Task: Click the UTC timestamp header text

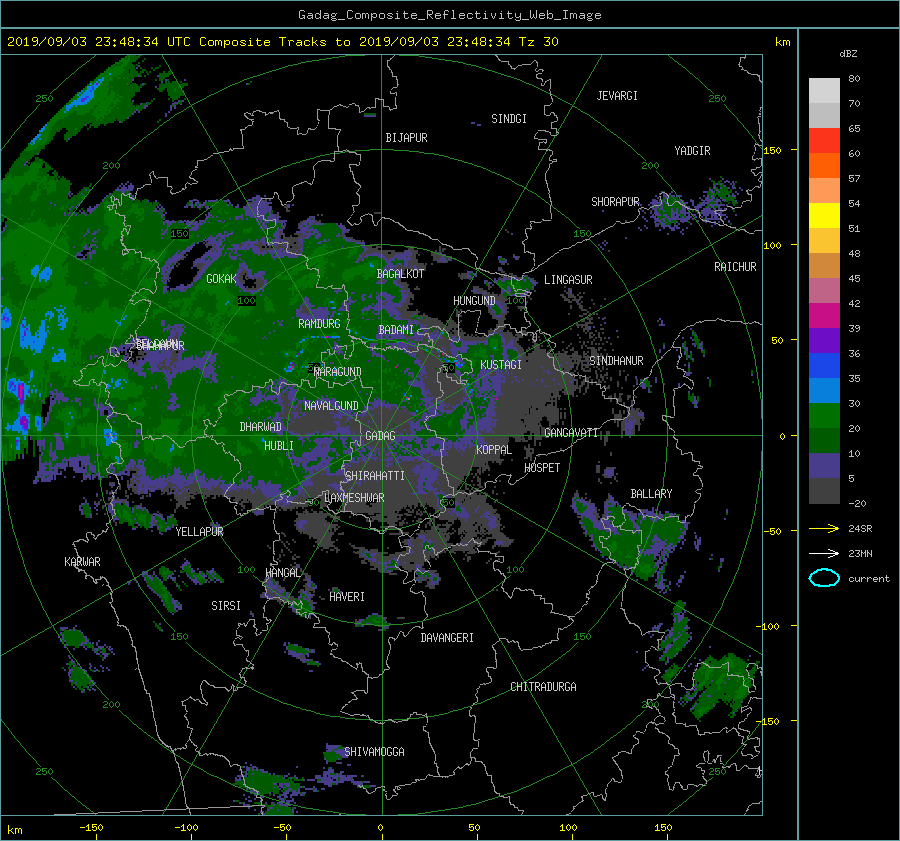Action: (282, 42)
